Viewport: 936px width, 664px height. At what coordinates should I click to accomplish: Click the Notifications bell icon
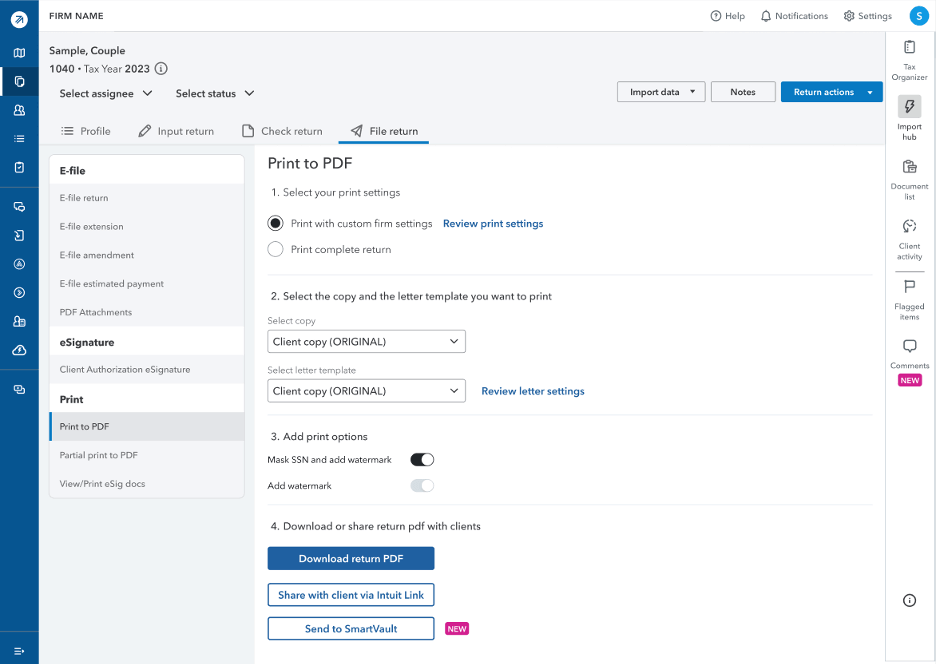click(x=765, y=16)
